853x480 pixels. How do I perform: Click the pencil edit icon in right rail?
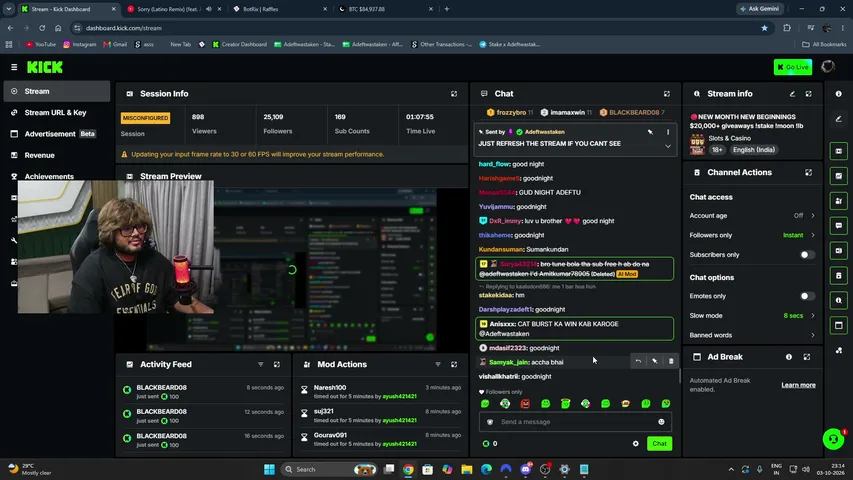(838, 119)
